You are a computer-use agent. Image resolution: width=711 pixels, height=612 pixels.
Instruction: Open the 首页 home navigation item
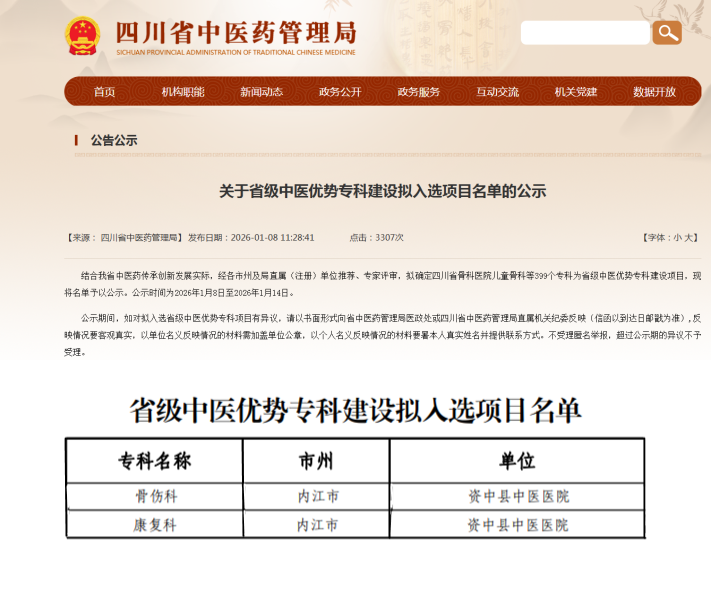[x=104, y=92]
